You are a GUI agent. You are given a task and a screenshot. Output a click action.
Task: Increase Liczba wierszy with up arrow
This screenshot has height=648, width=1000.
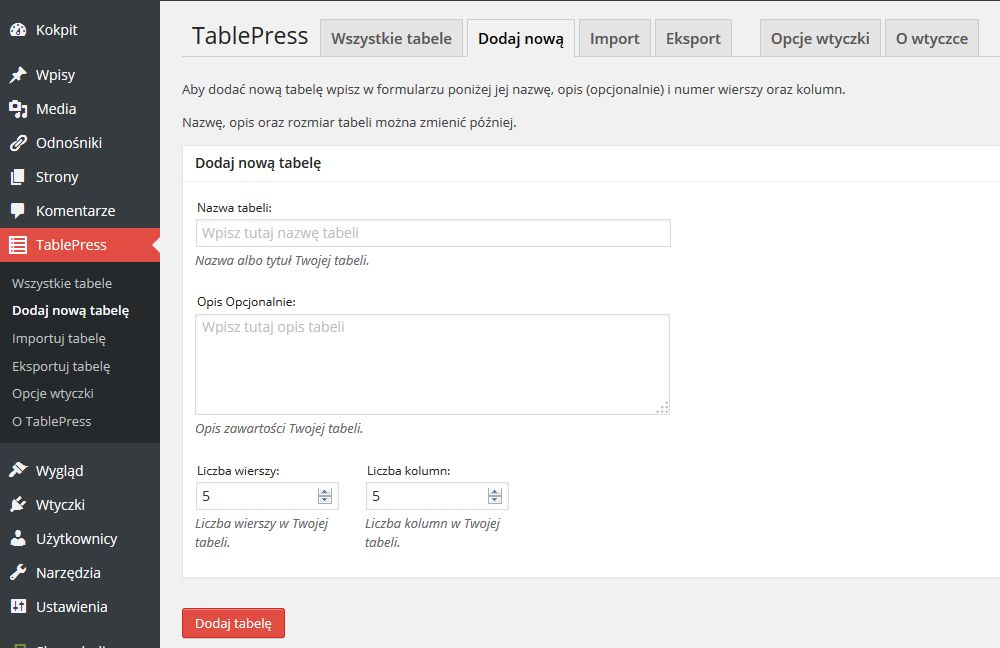(x=325, y=492)
